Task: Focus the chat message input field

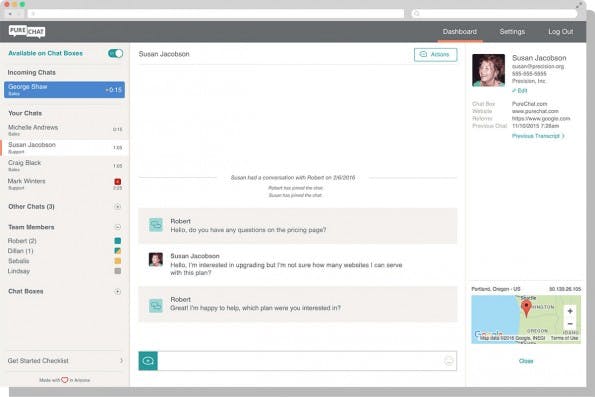Action: click(x=300, y=361)
